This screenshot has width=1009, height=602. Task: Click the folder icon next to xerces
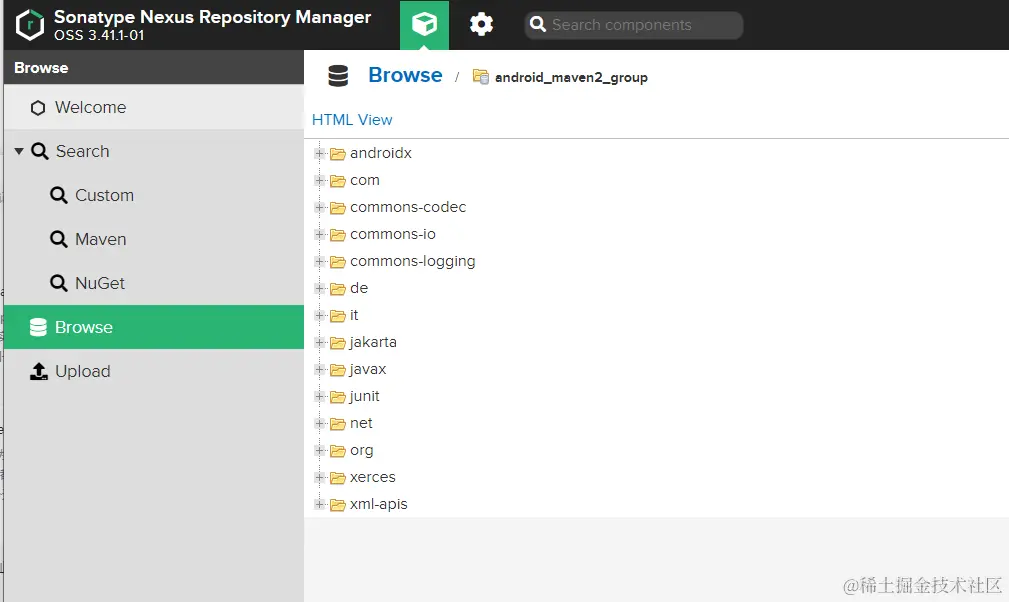pyautogui.click(x=338, y=478)
